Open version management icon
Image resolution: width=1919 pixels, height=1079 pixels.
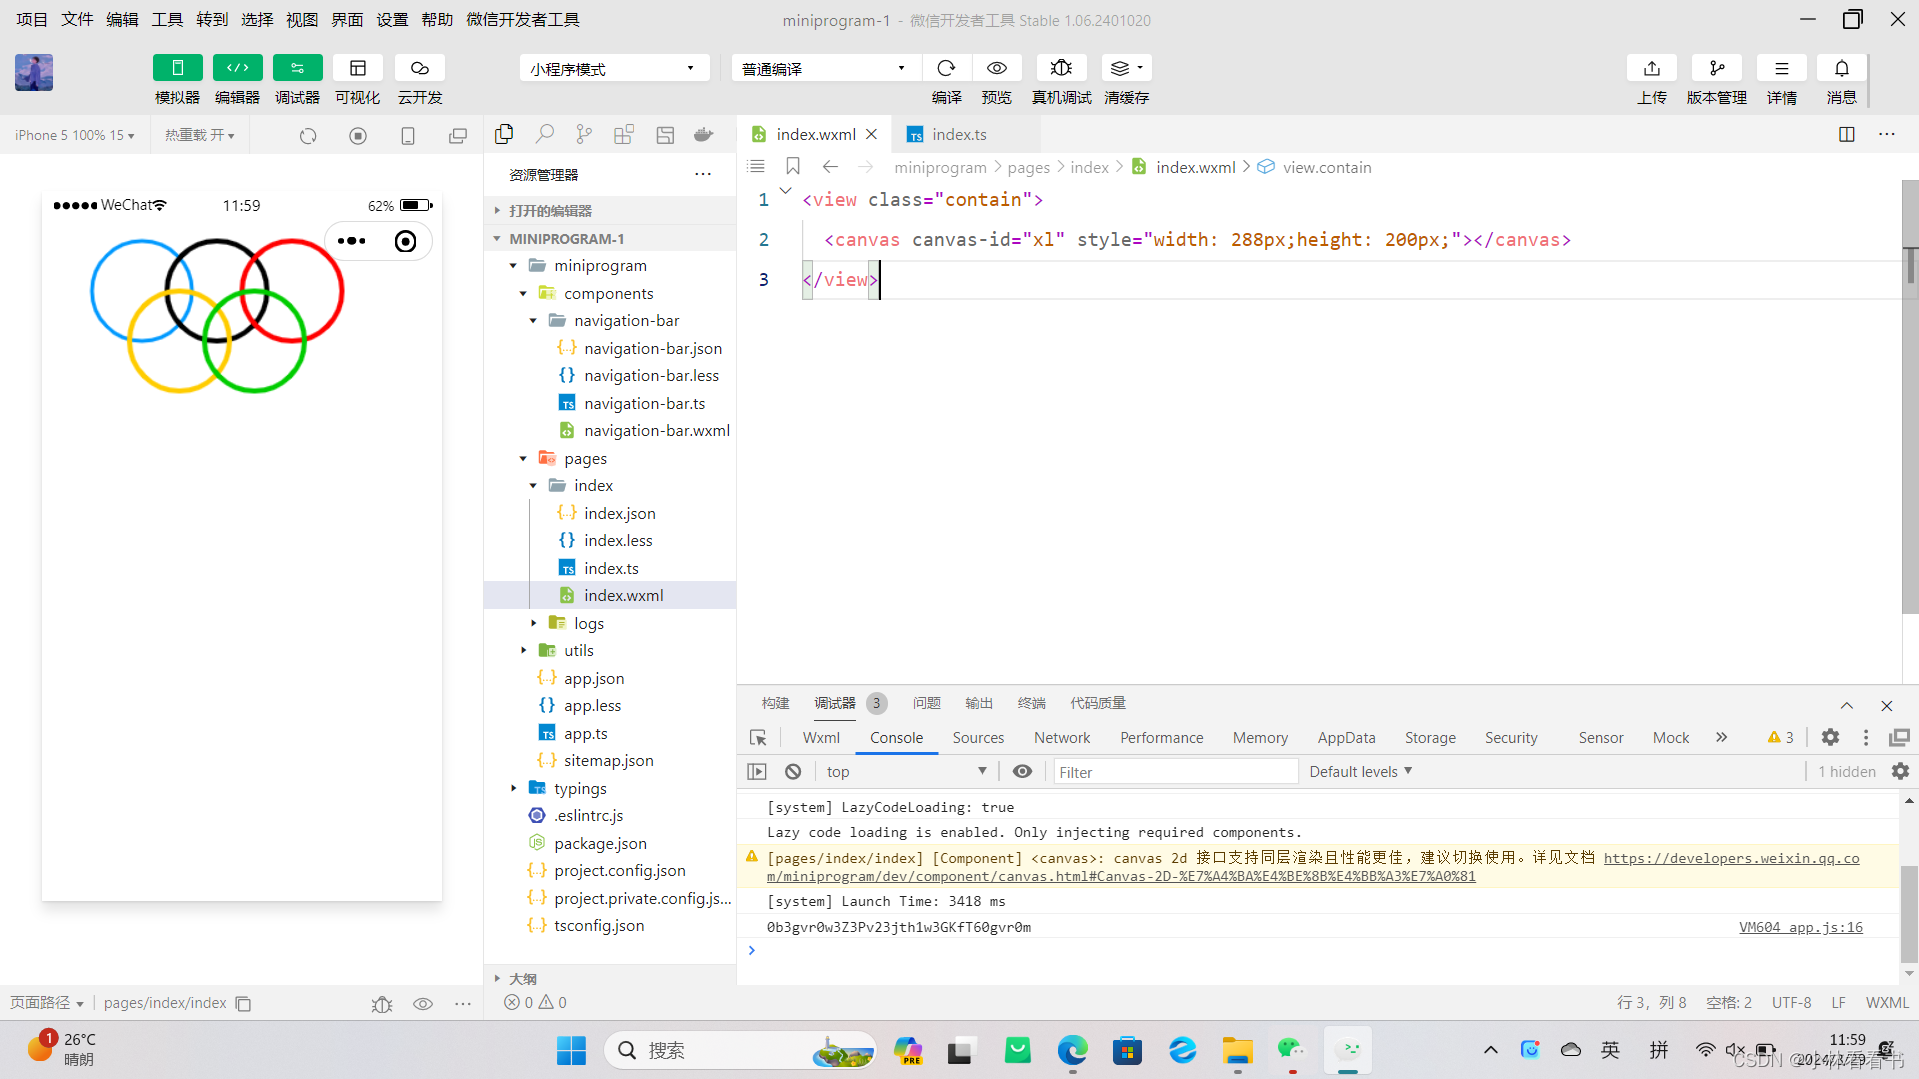click(1717, 68)
